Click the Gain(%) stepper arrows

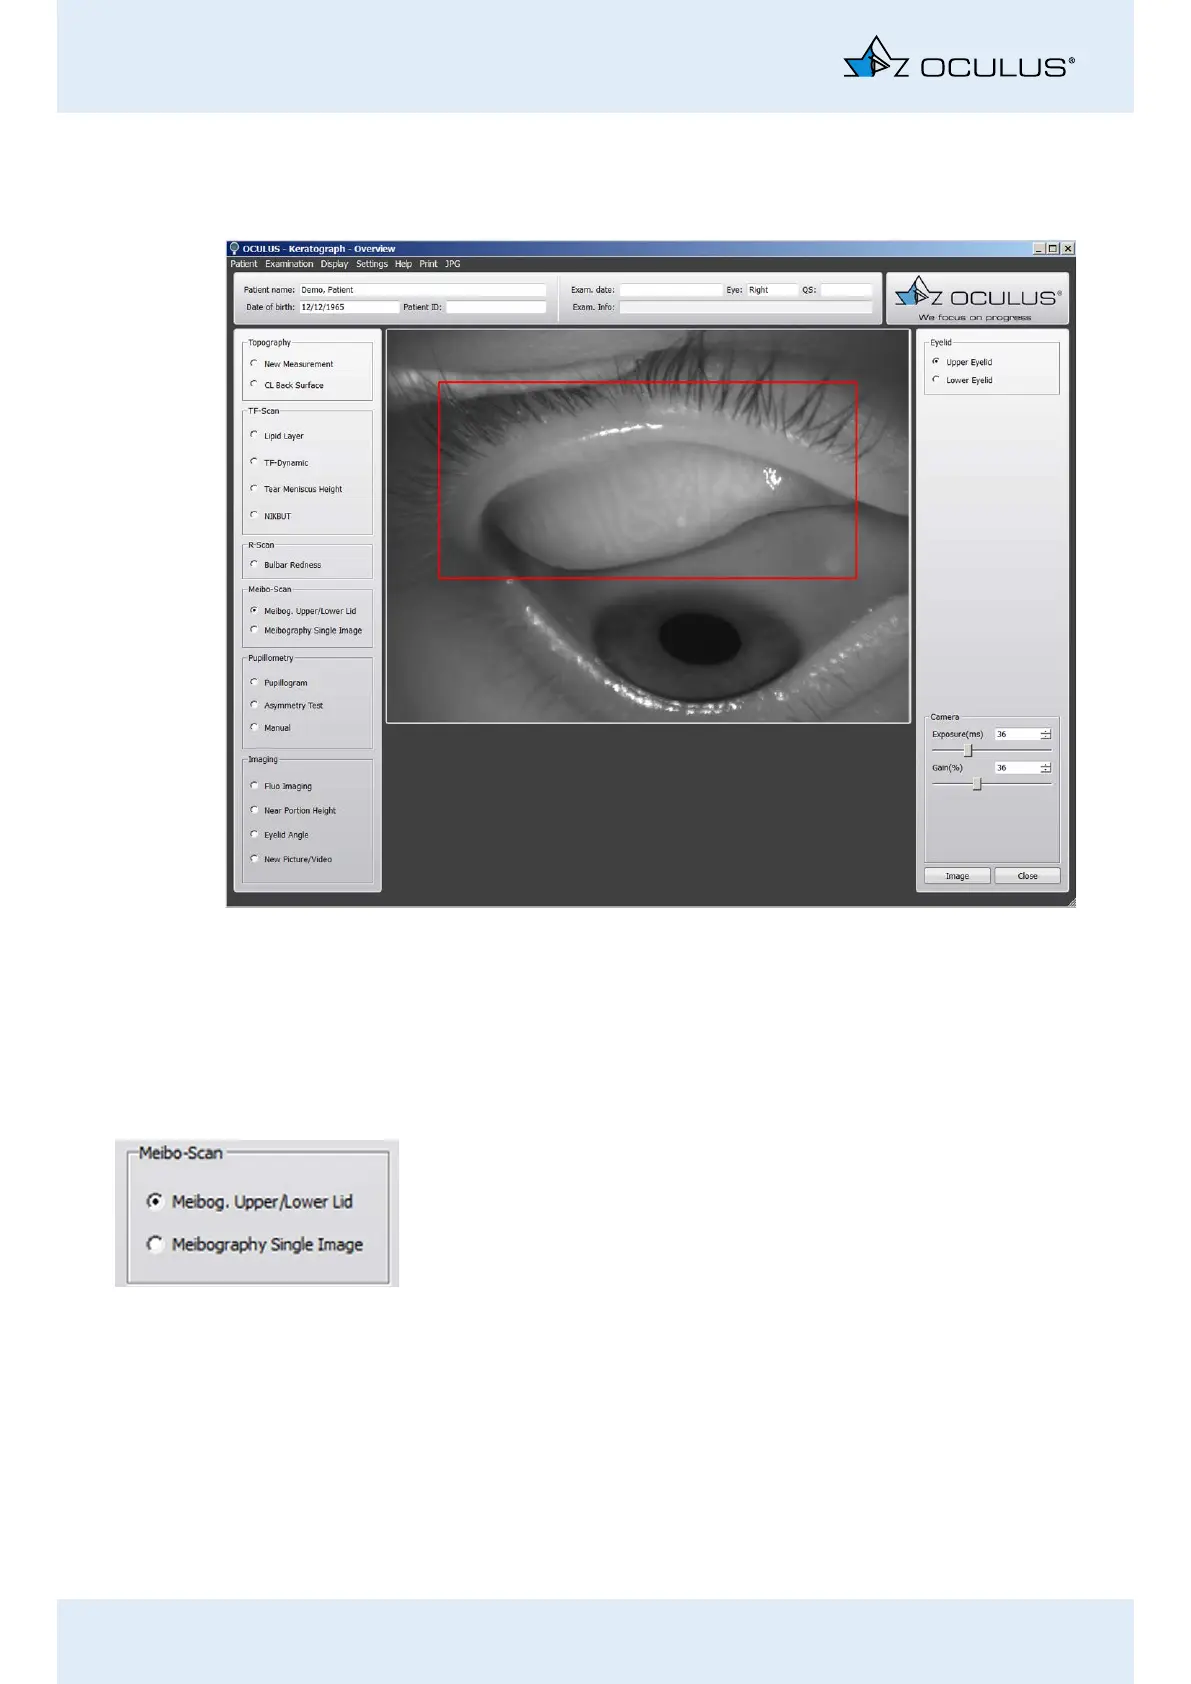[x=1046, y=768]
